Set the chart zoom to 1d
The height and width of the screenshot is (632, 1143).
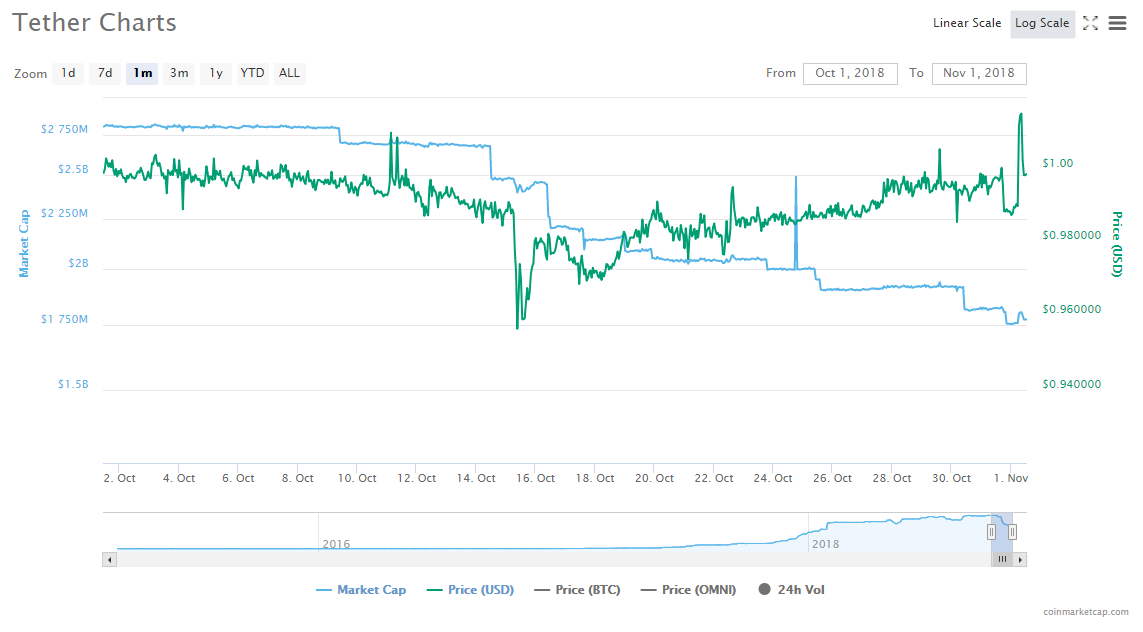67,73
